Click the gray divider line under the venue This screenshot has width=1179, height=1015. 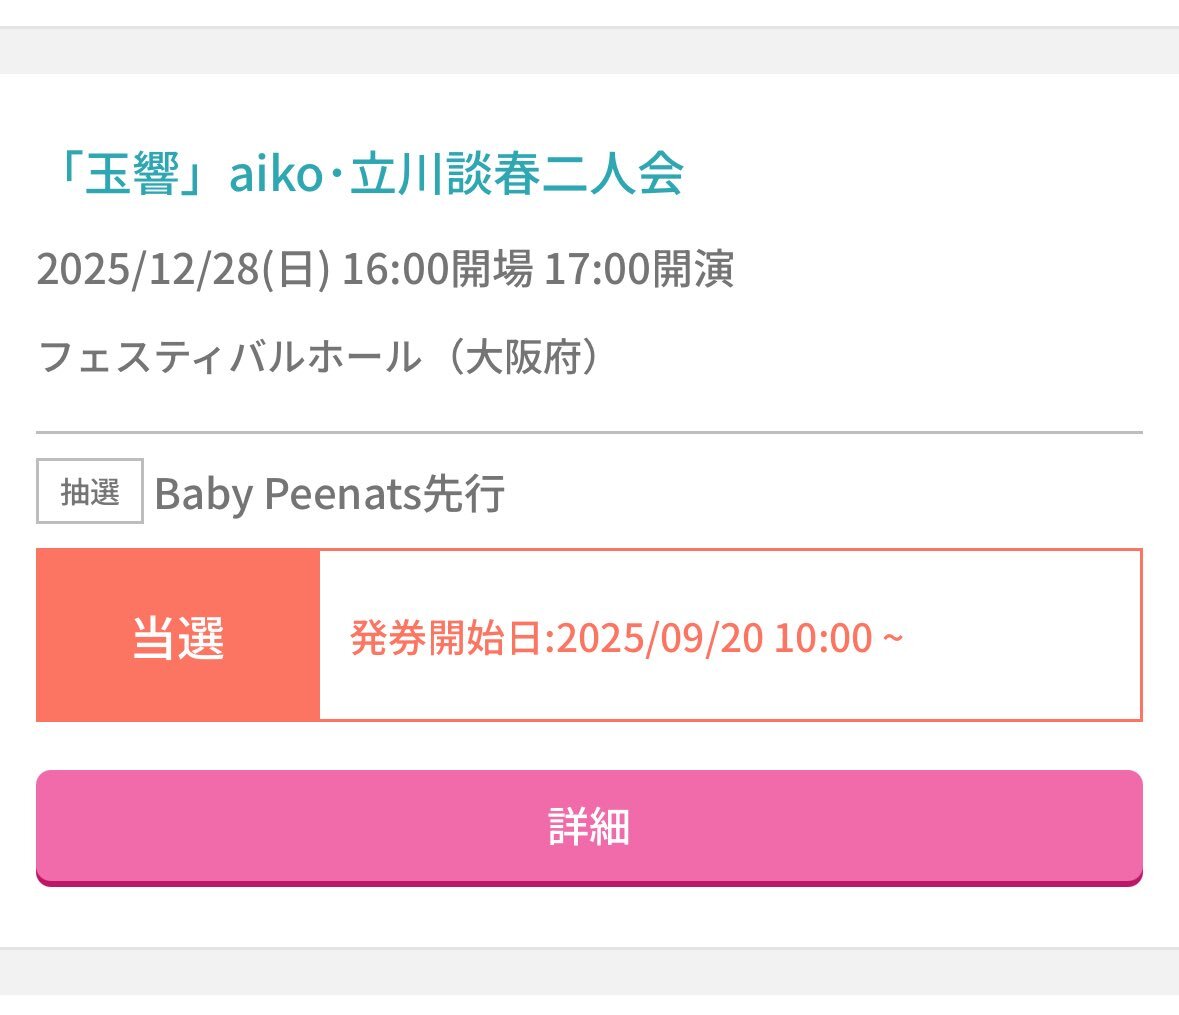590,432
